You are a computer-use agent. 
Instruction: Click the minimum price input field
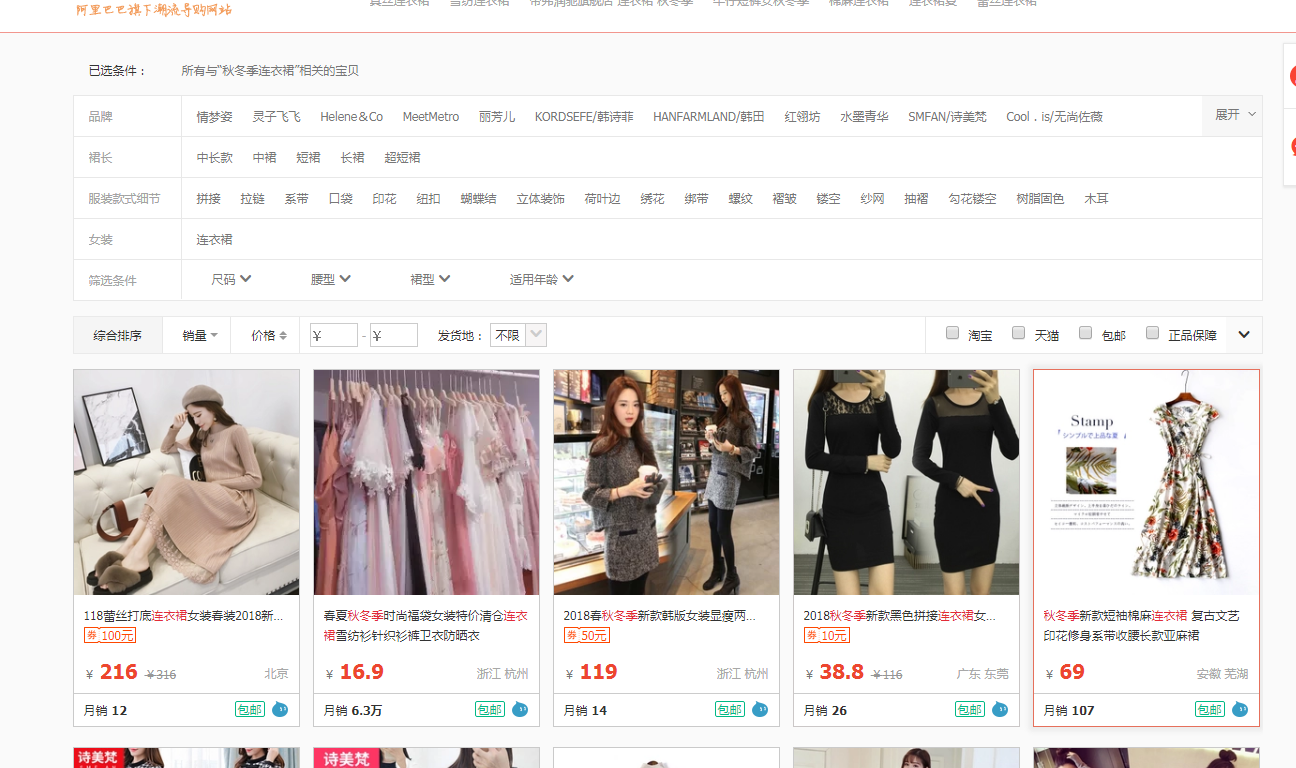[x=334, y=335]
